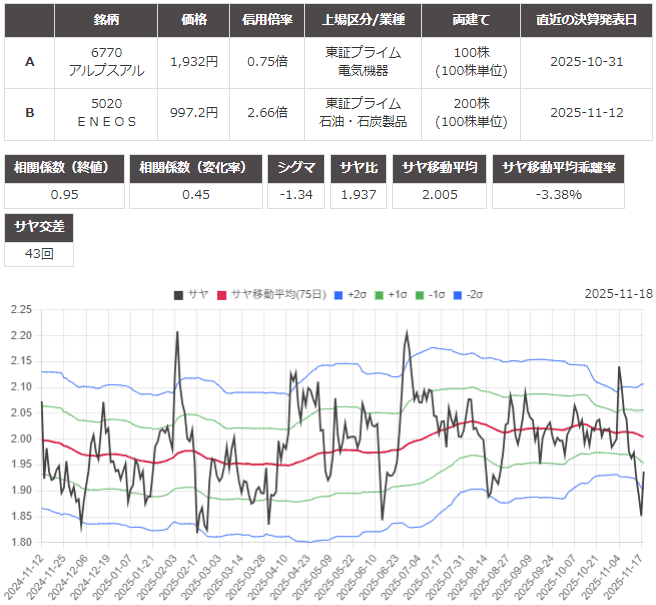Click the サヤ移動平均乖離率 label

pos(571,167)
